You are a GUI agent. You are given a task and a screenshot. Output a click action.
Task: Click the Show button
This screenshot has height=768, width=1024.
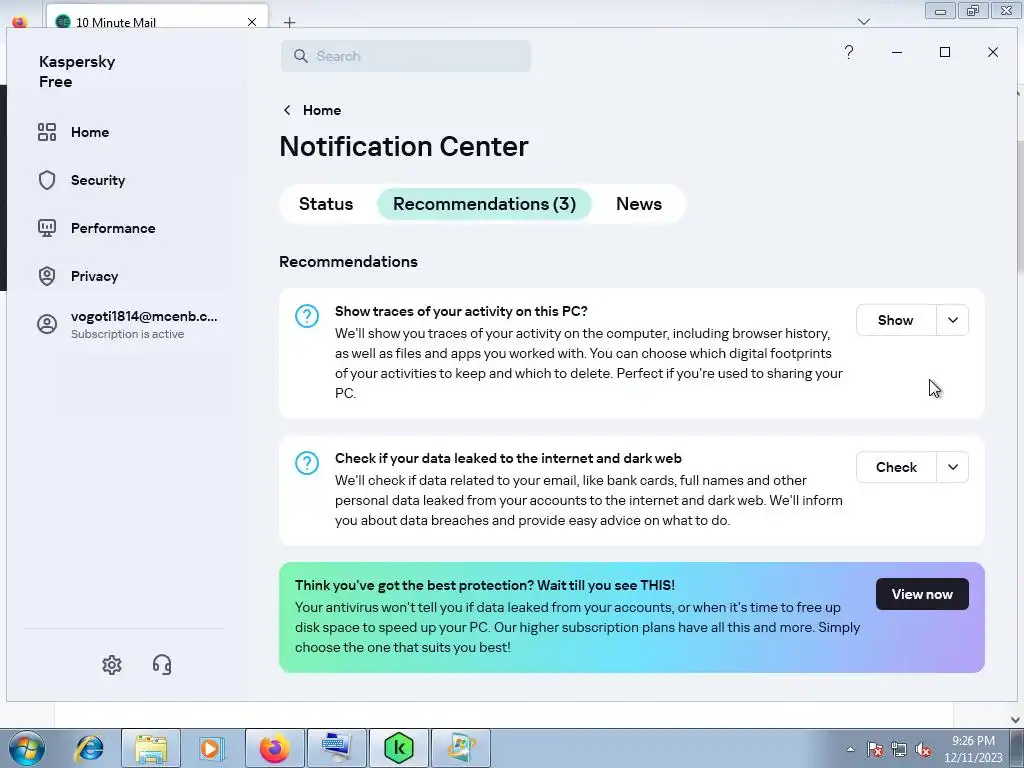click(895, 320)
